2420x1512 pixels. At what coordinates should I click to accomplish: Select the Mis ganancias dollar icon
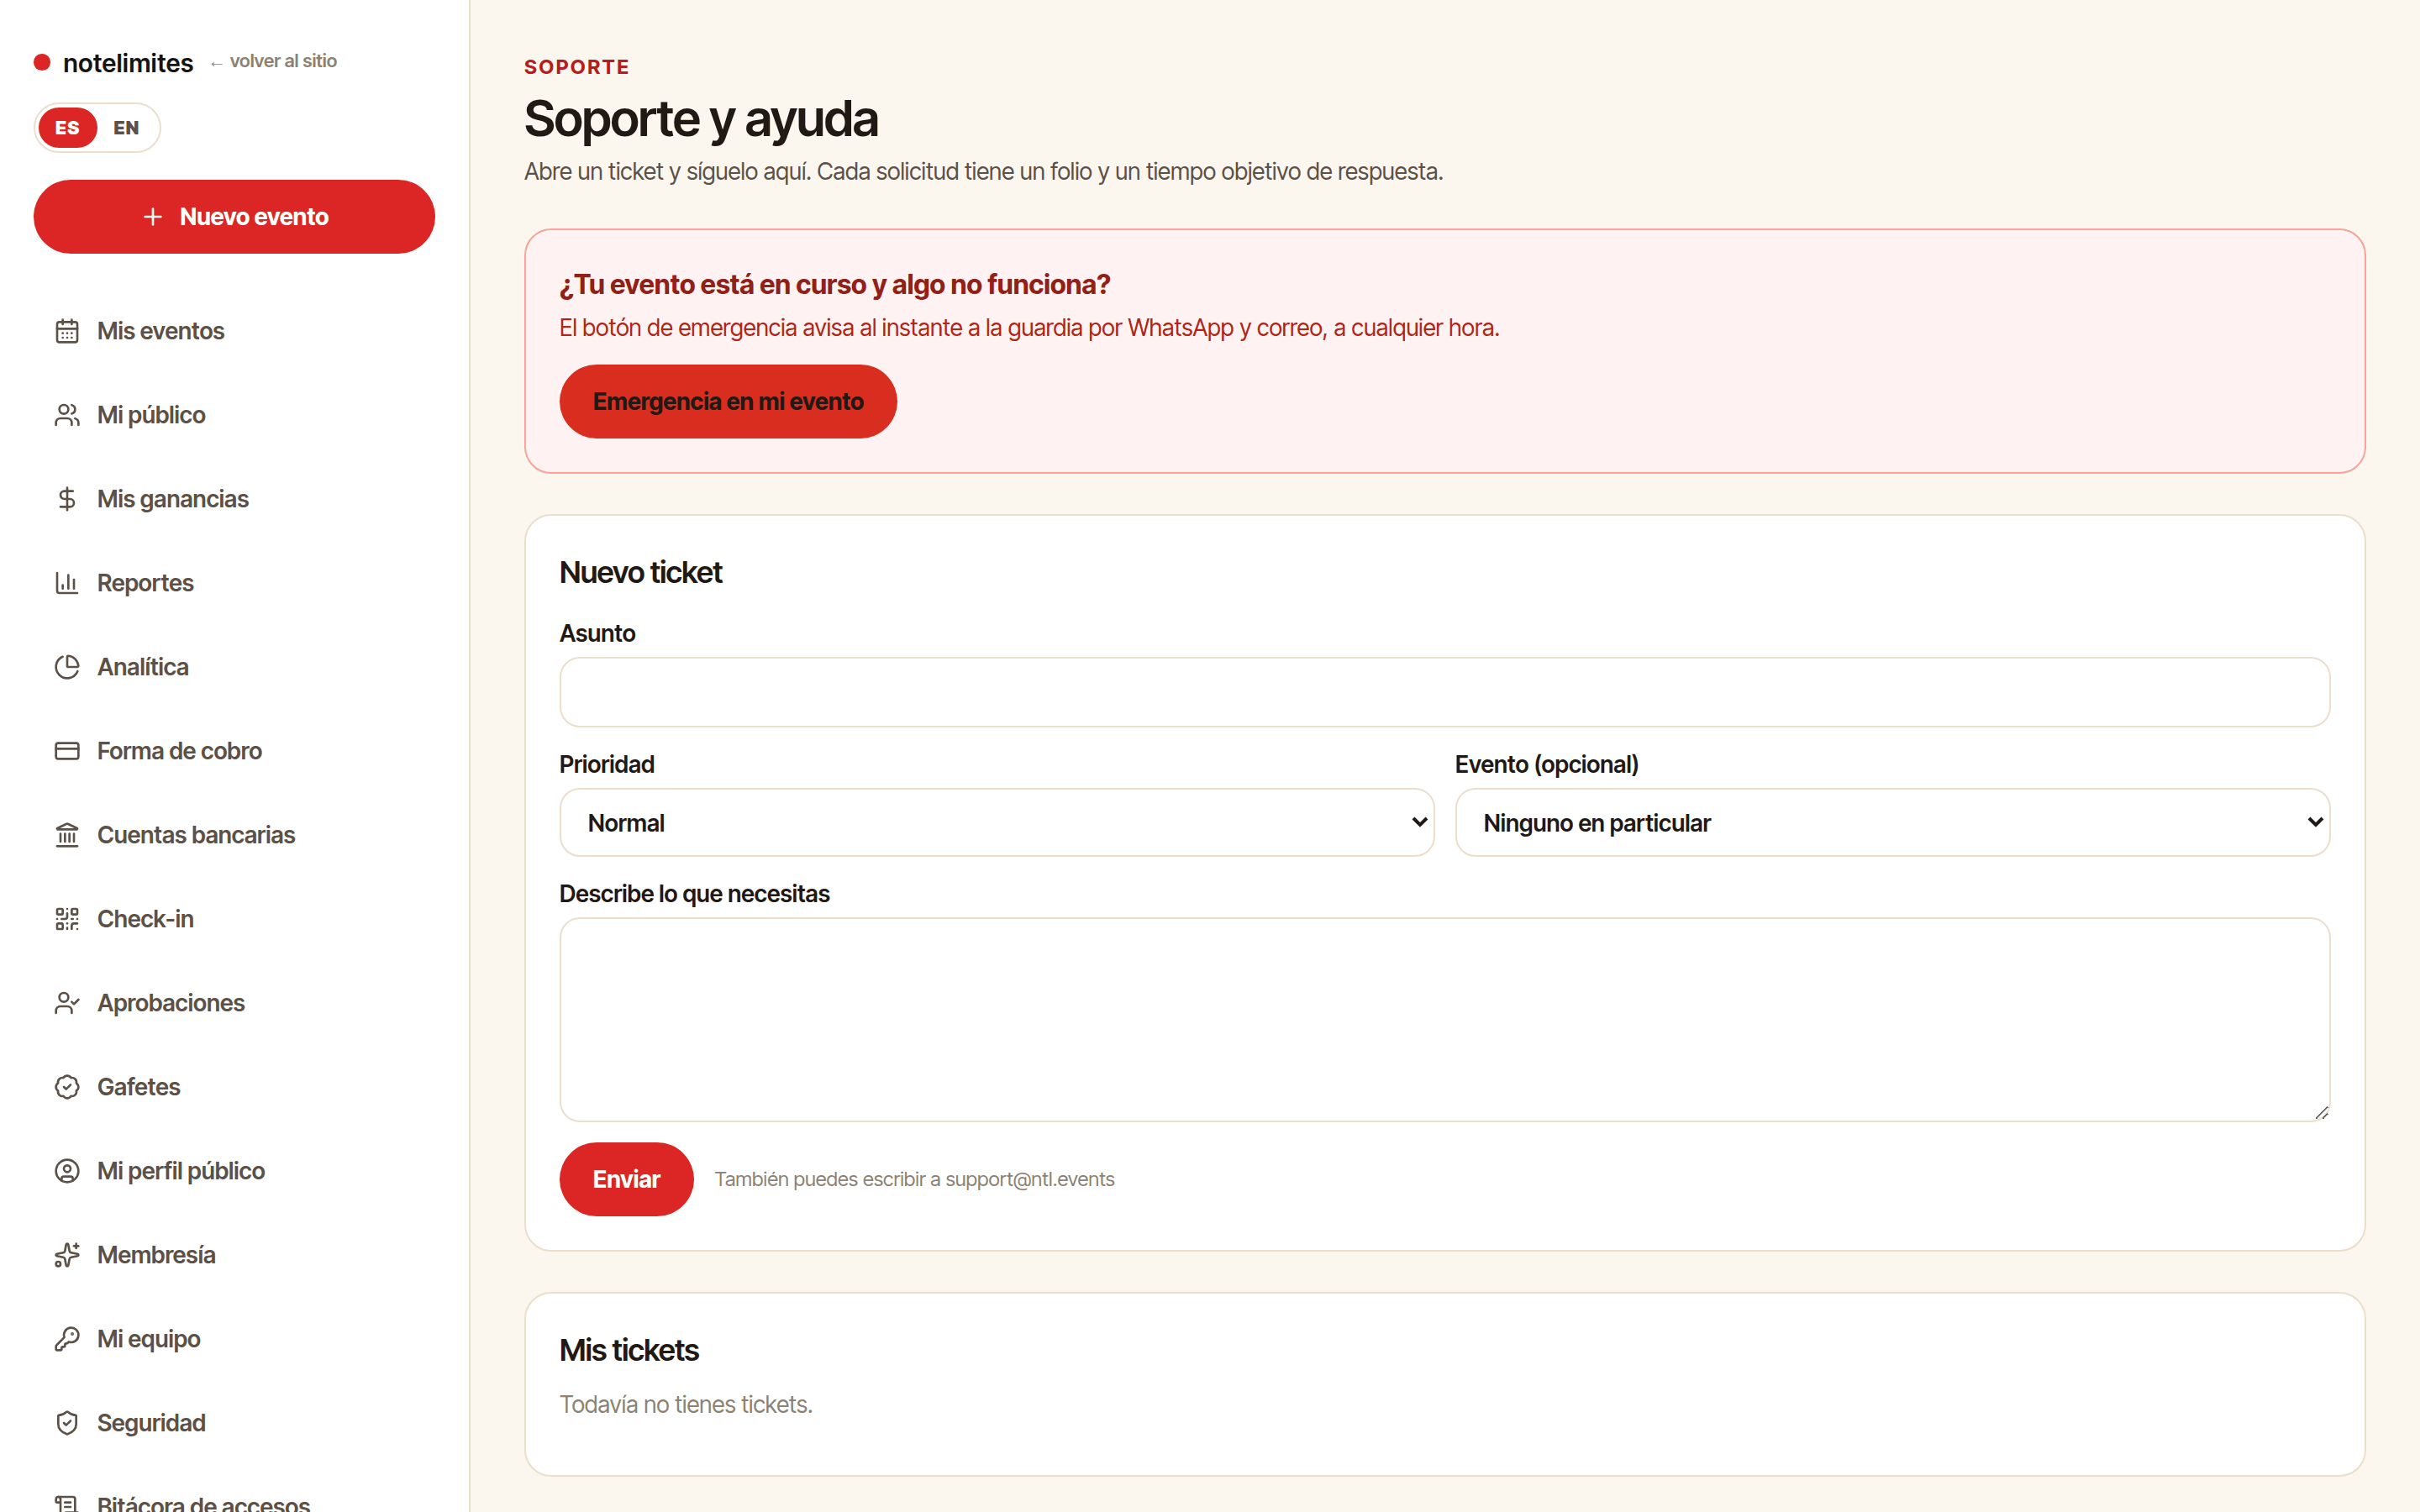coord(67,499)
